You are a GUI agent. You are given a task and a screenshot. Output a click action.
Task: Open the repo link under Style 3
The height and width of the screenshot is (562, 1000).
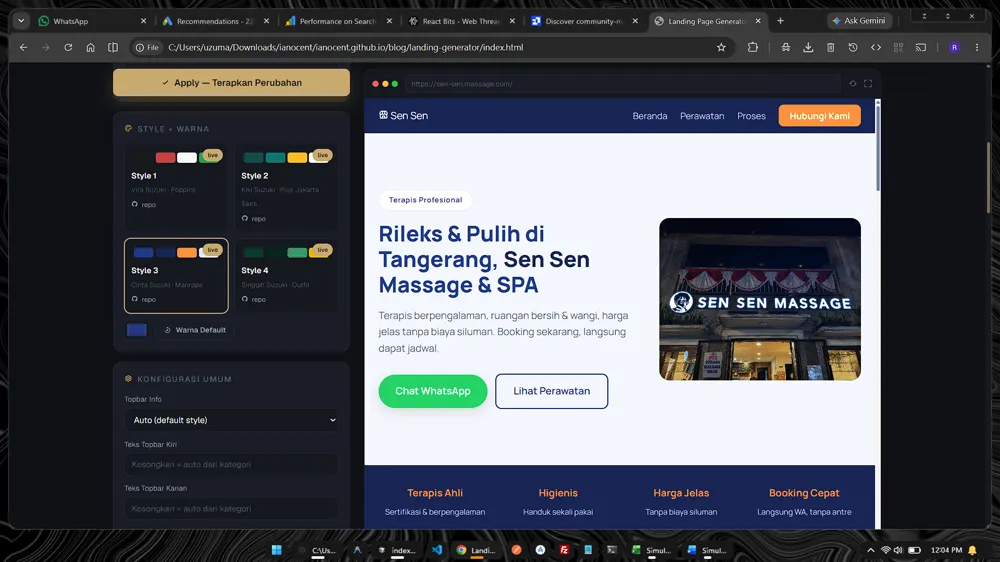coord(143,299)
